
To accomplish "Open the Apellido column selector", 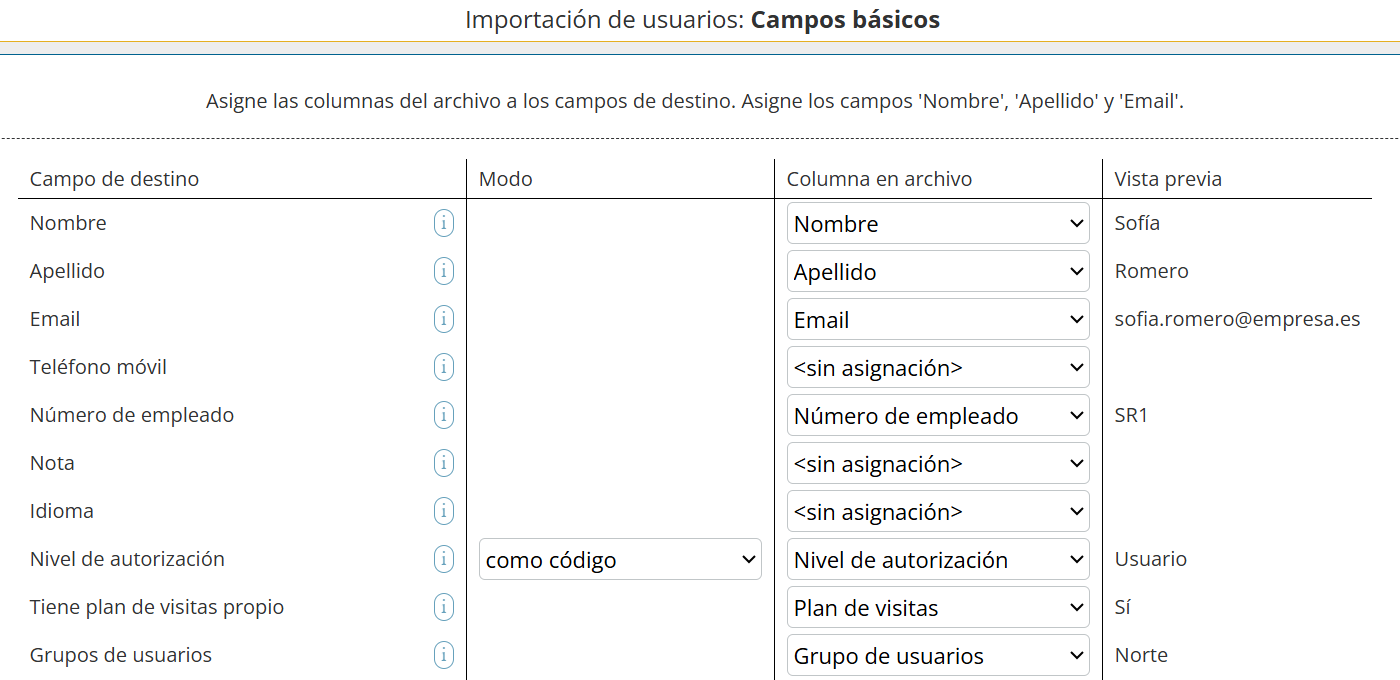I will pyautogui.click(x=937, y=271).
